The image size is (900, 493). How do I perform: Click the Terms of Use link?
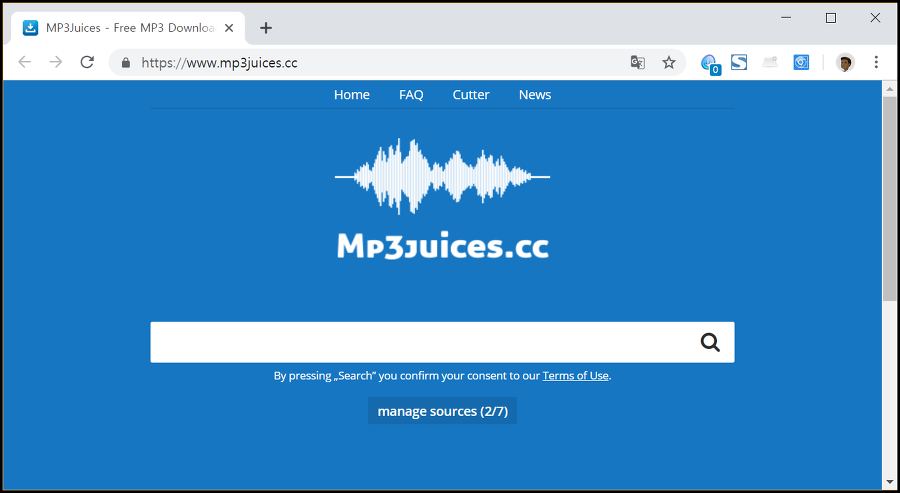click(575, 376)
